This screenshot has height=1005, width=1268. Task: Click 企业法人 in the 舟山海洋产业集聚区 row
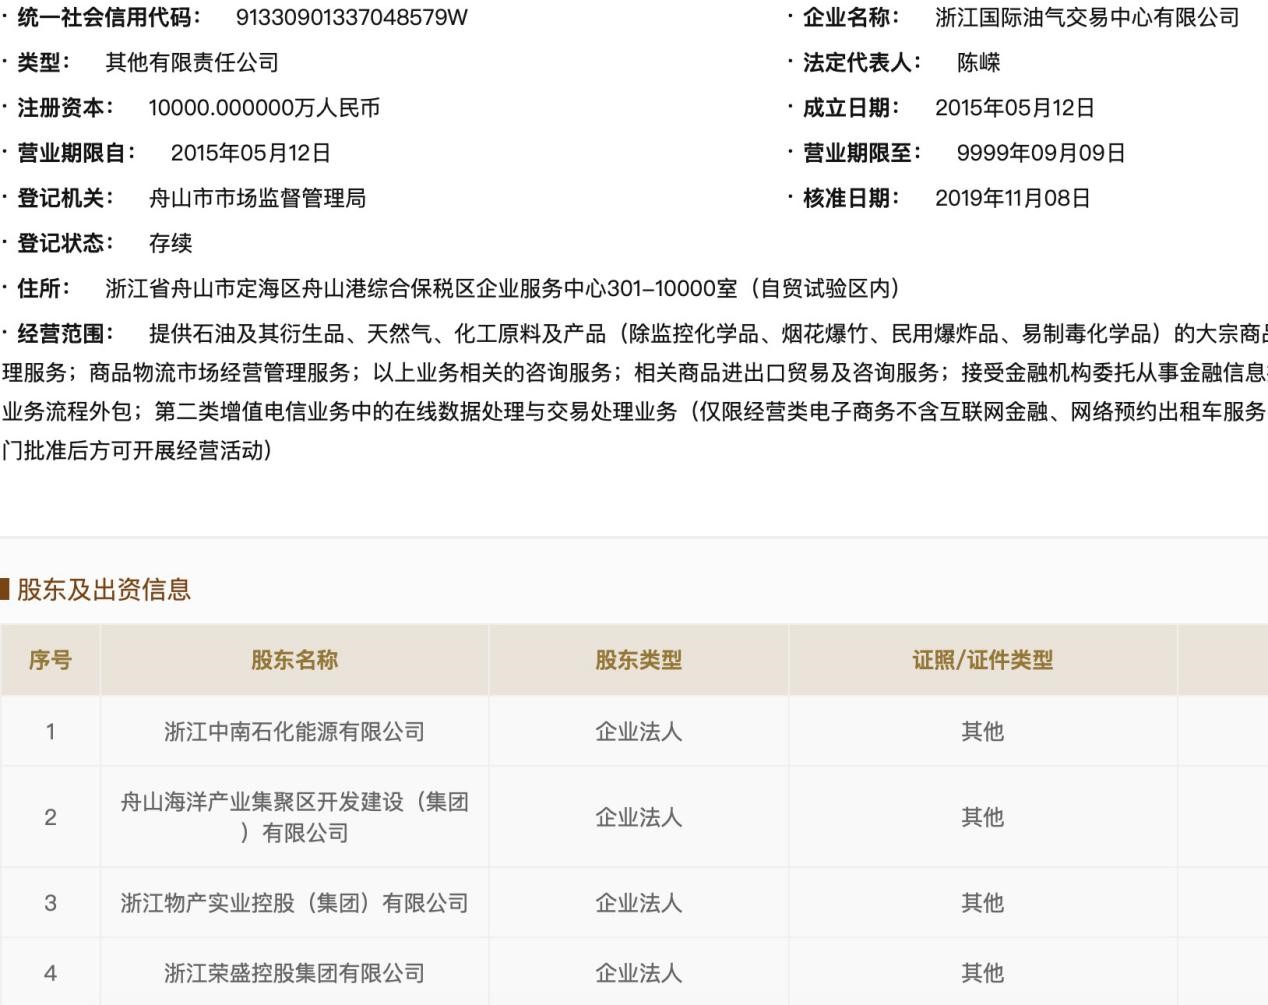click(638, 817)
